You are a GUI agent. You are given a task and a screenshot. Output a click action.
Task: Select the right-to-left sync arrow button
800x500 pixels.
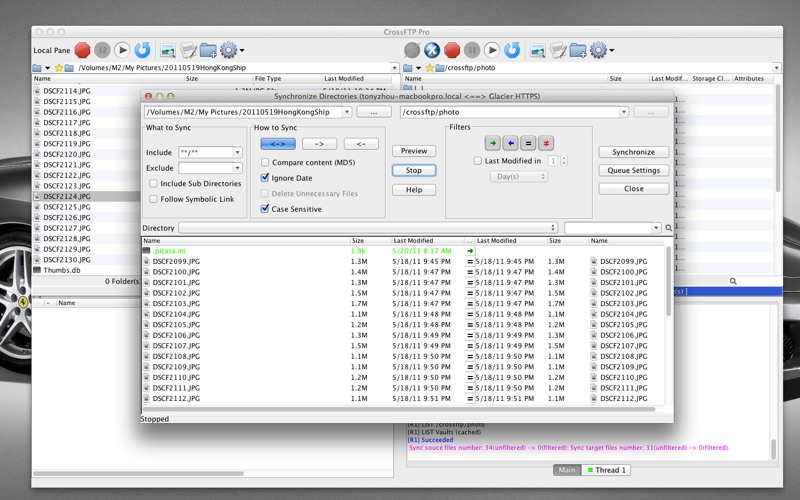coord(360,144)
